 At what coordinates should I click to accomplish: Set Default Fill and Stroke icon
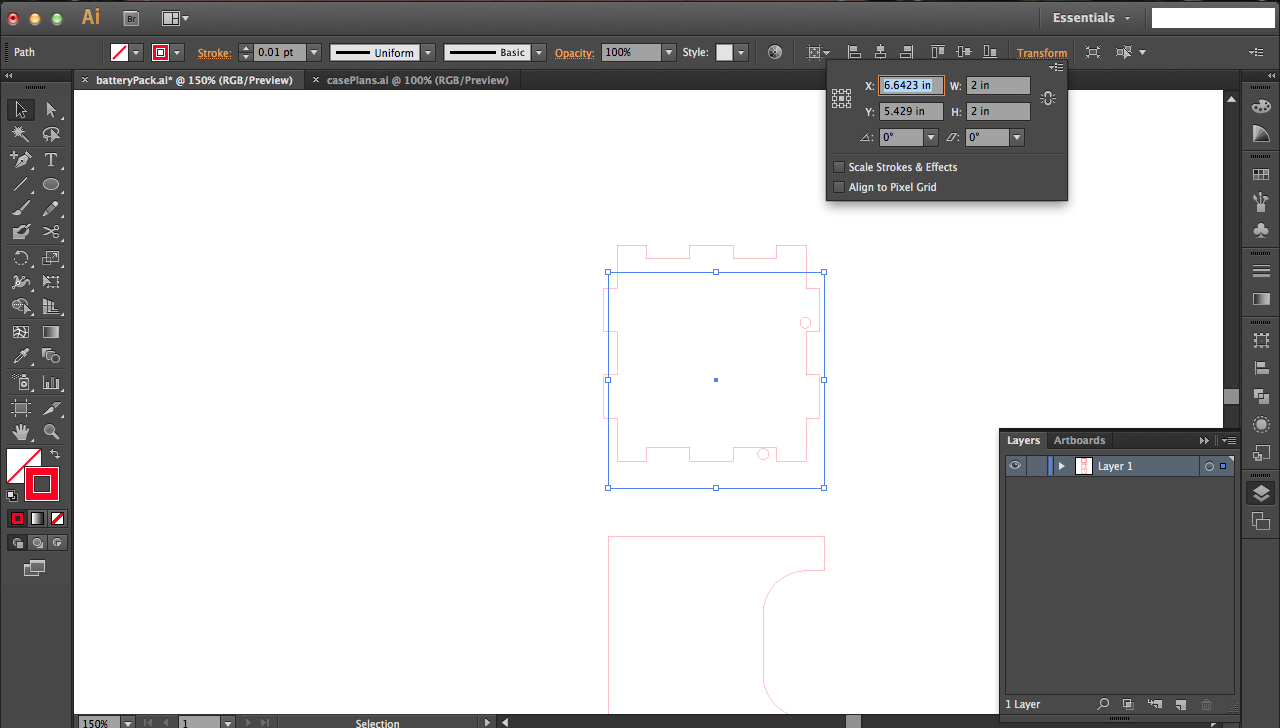point(12,495)
